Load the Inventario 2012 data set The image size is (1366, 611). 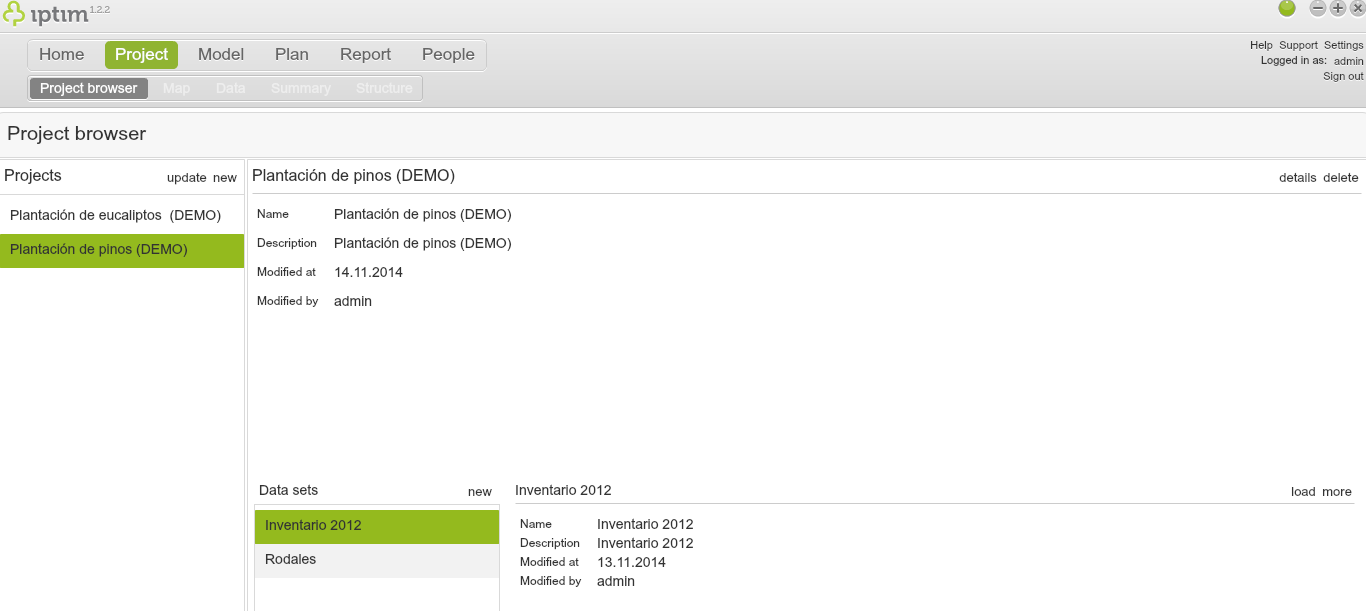pyautogui.click(x=1302, y=491)
